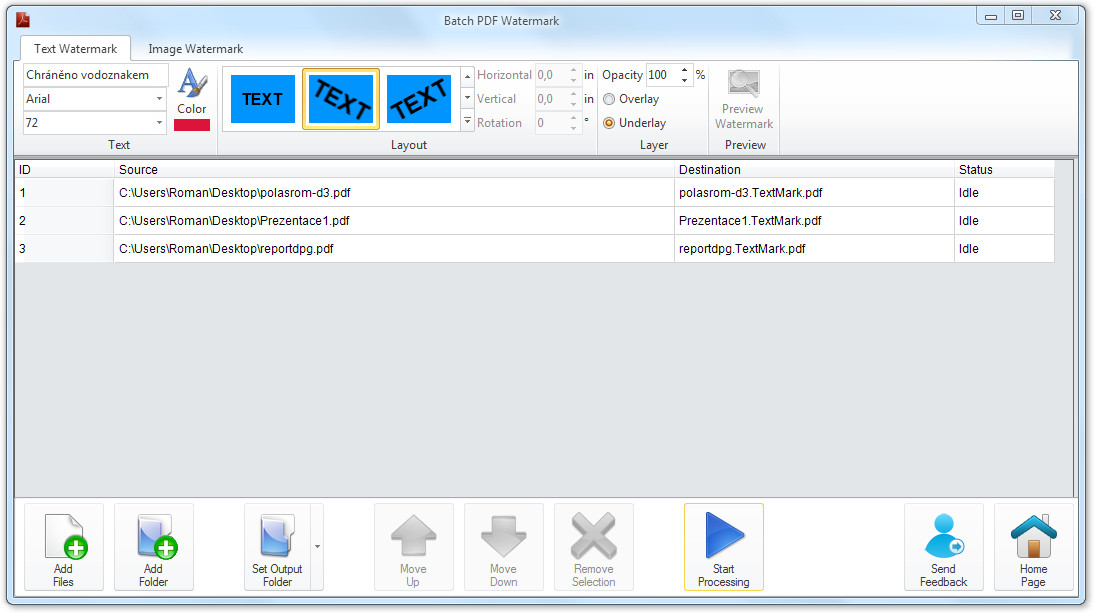This screenshot has height=613, width=1095.
Task: Select the Underlay radio button
Action: 609,123
